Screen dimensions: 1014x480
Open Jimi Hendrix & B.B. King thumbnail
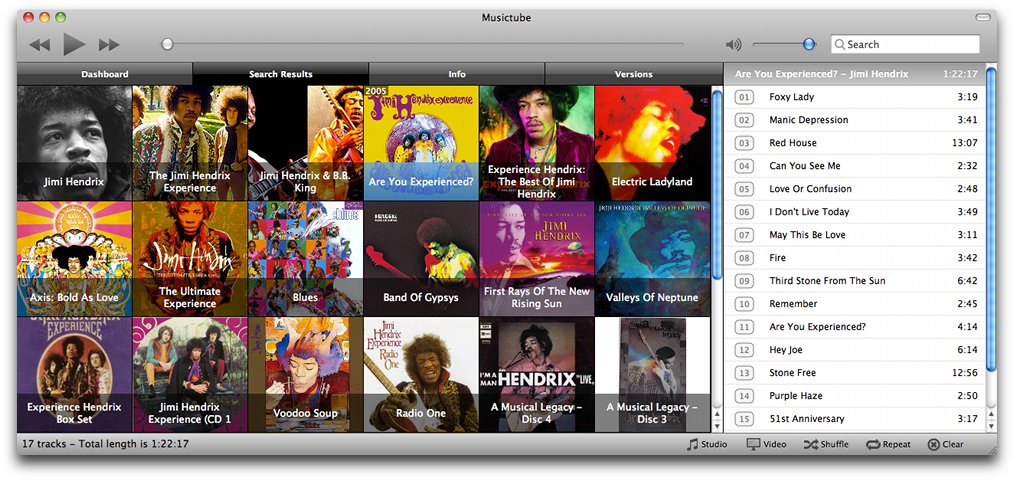point(305,143)
